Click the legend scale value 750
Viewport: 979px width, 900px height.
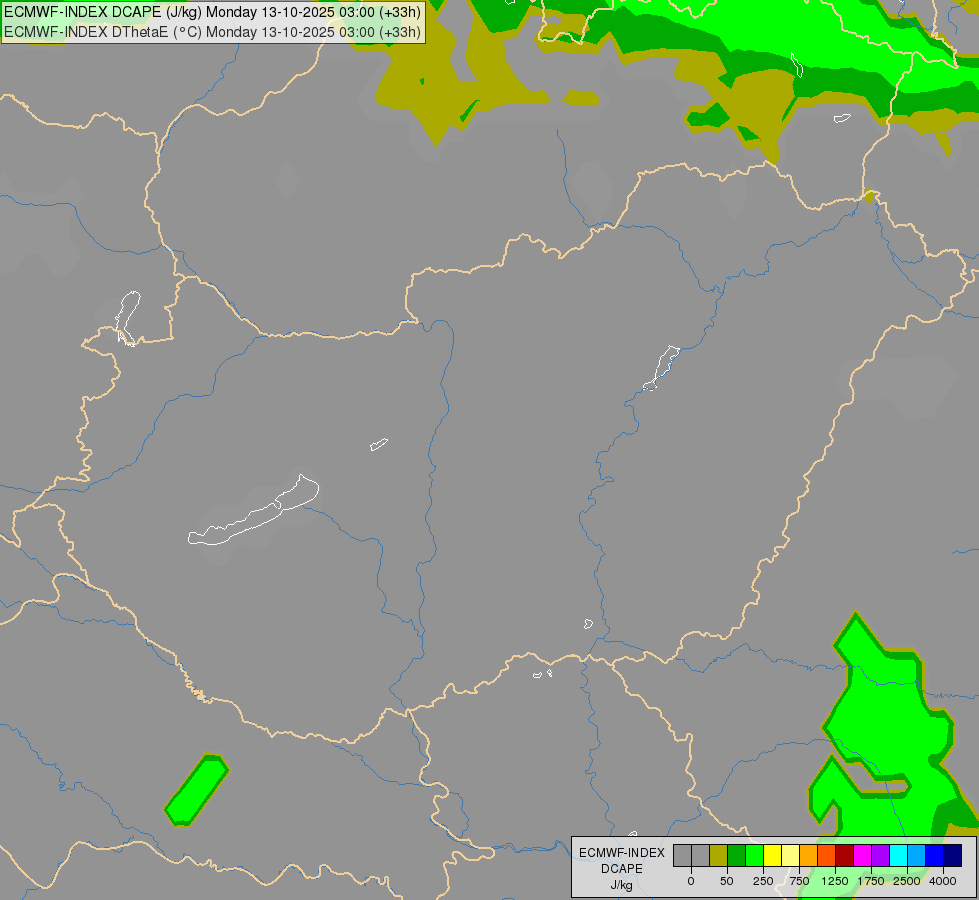pos(799,881)
